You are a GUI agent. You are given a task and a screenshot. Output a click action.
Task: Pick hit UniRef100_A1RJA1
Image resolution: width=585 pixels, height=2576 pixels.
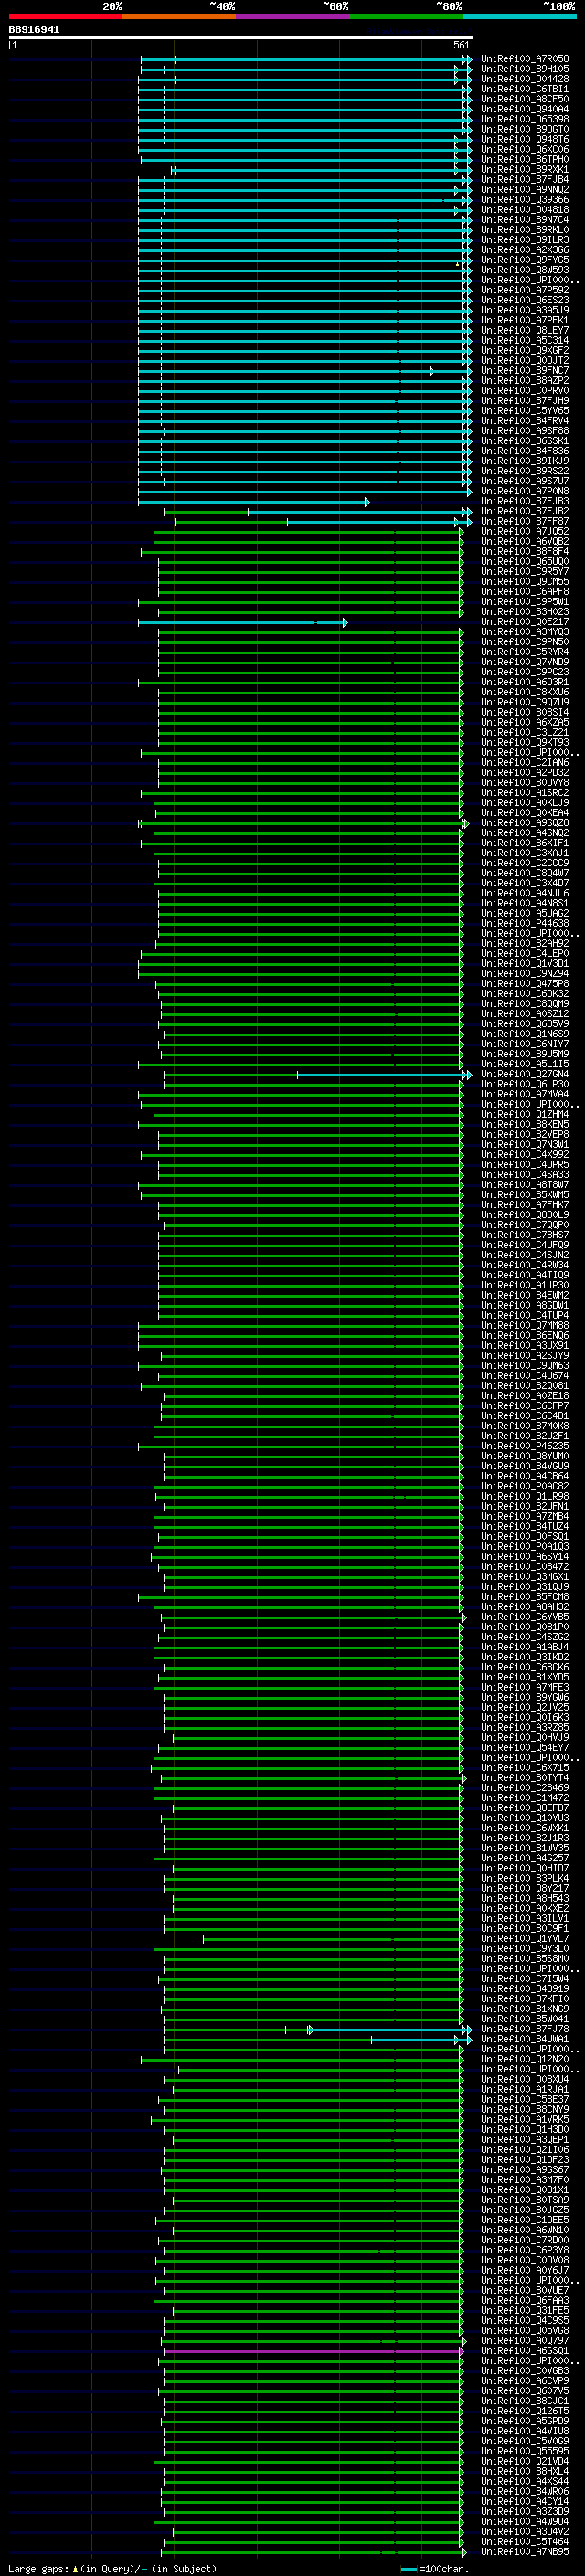click(525, 2089)
